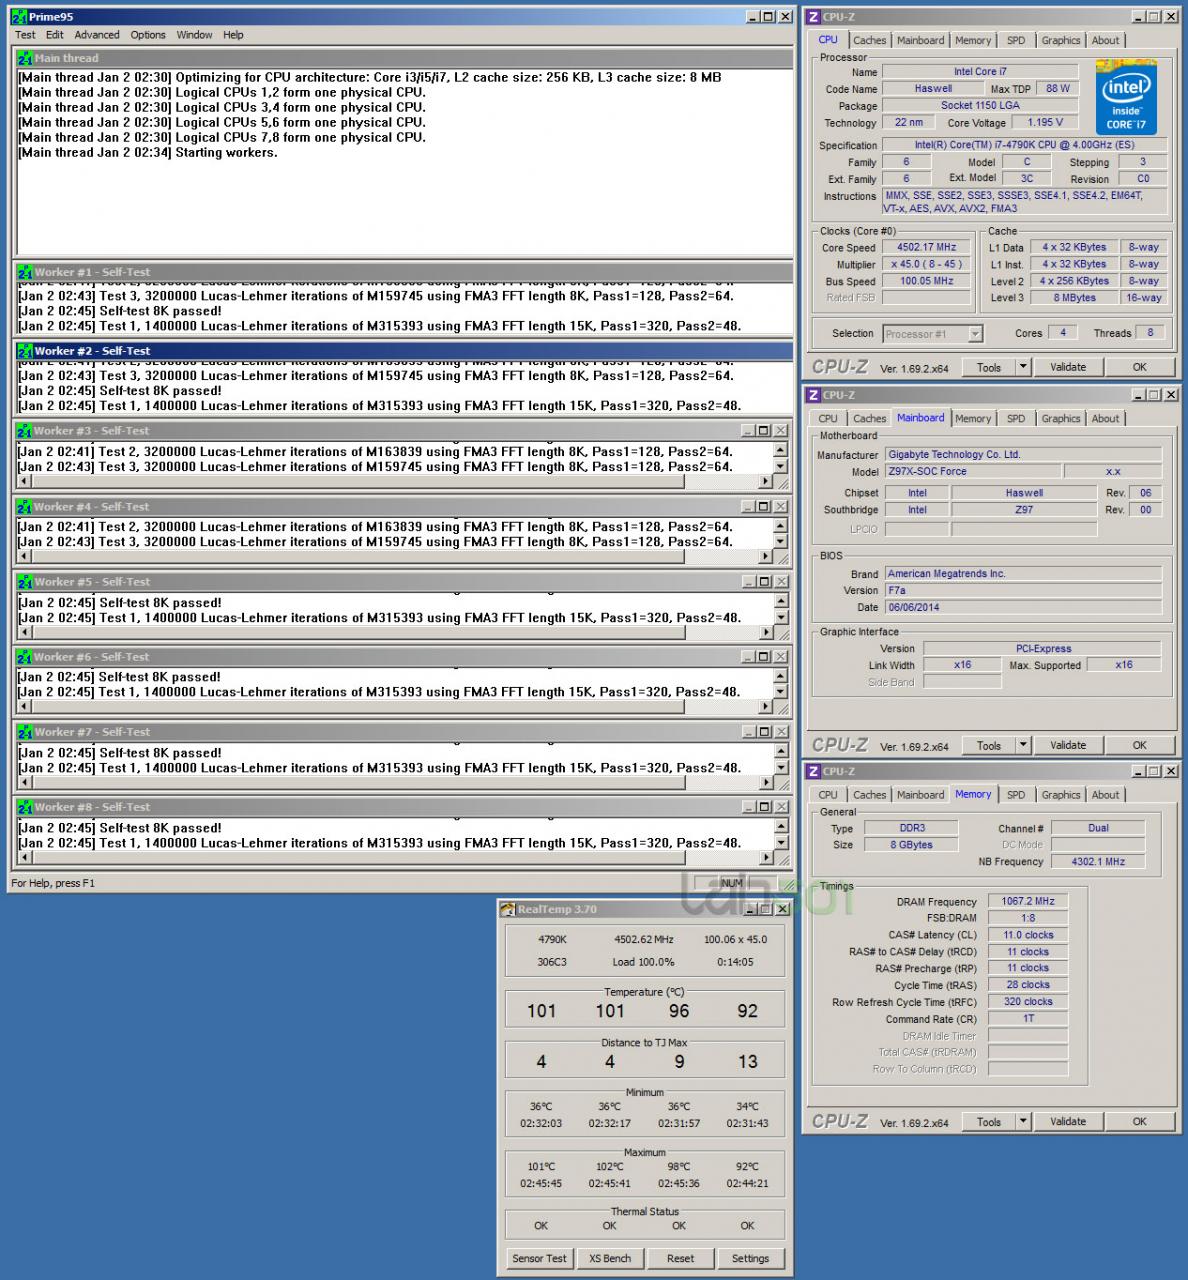1188x1280 pixels.
Task: Click Reset button in RealTemp
Action: (680, 1258)
